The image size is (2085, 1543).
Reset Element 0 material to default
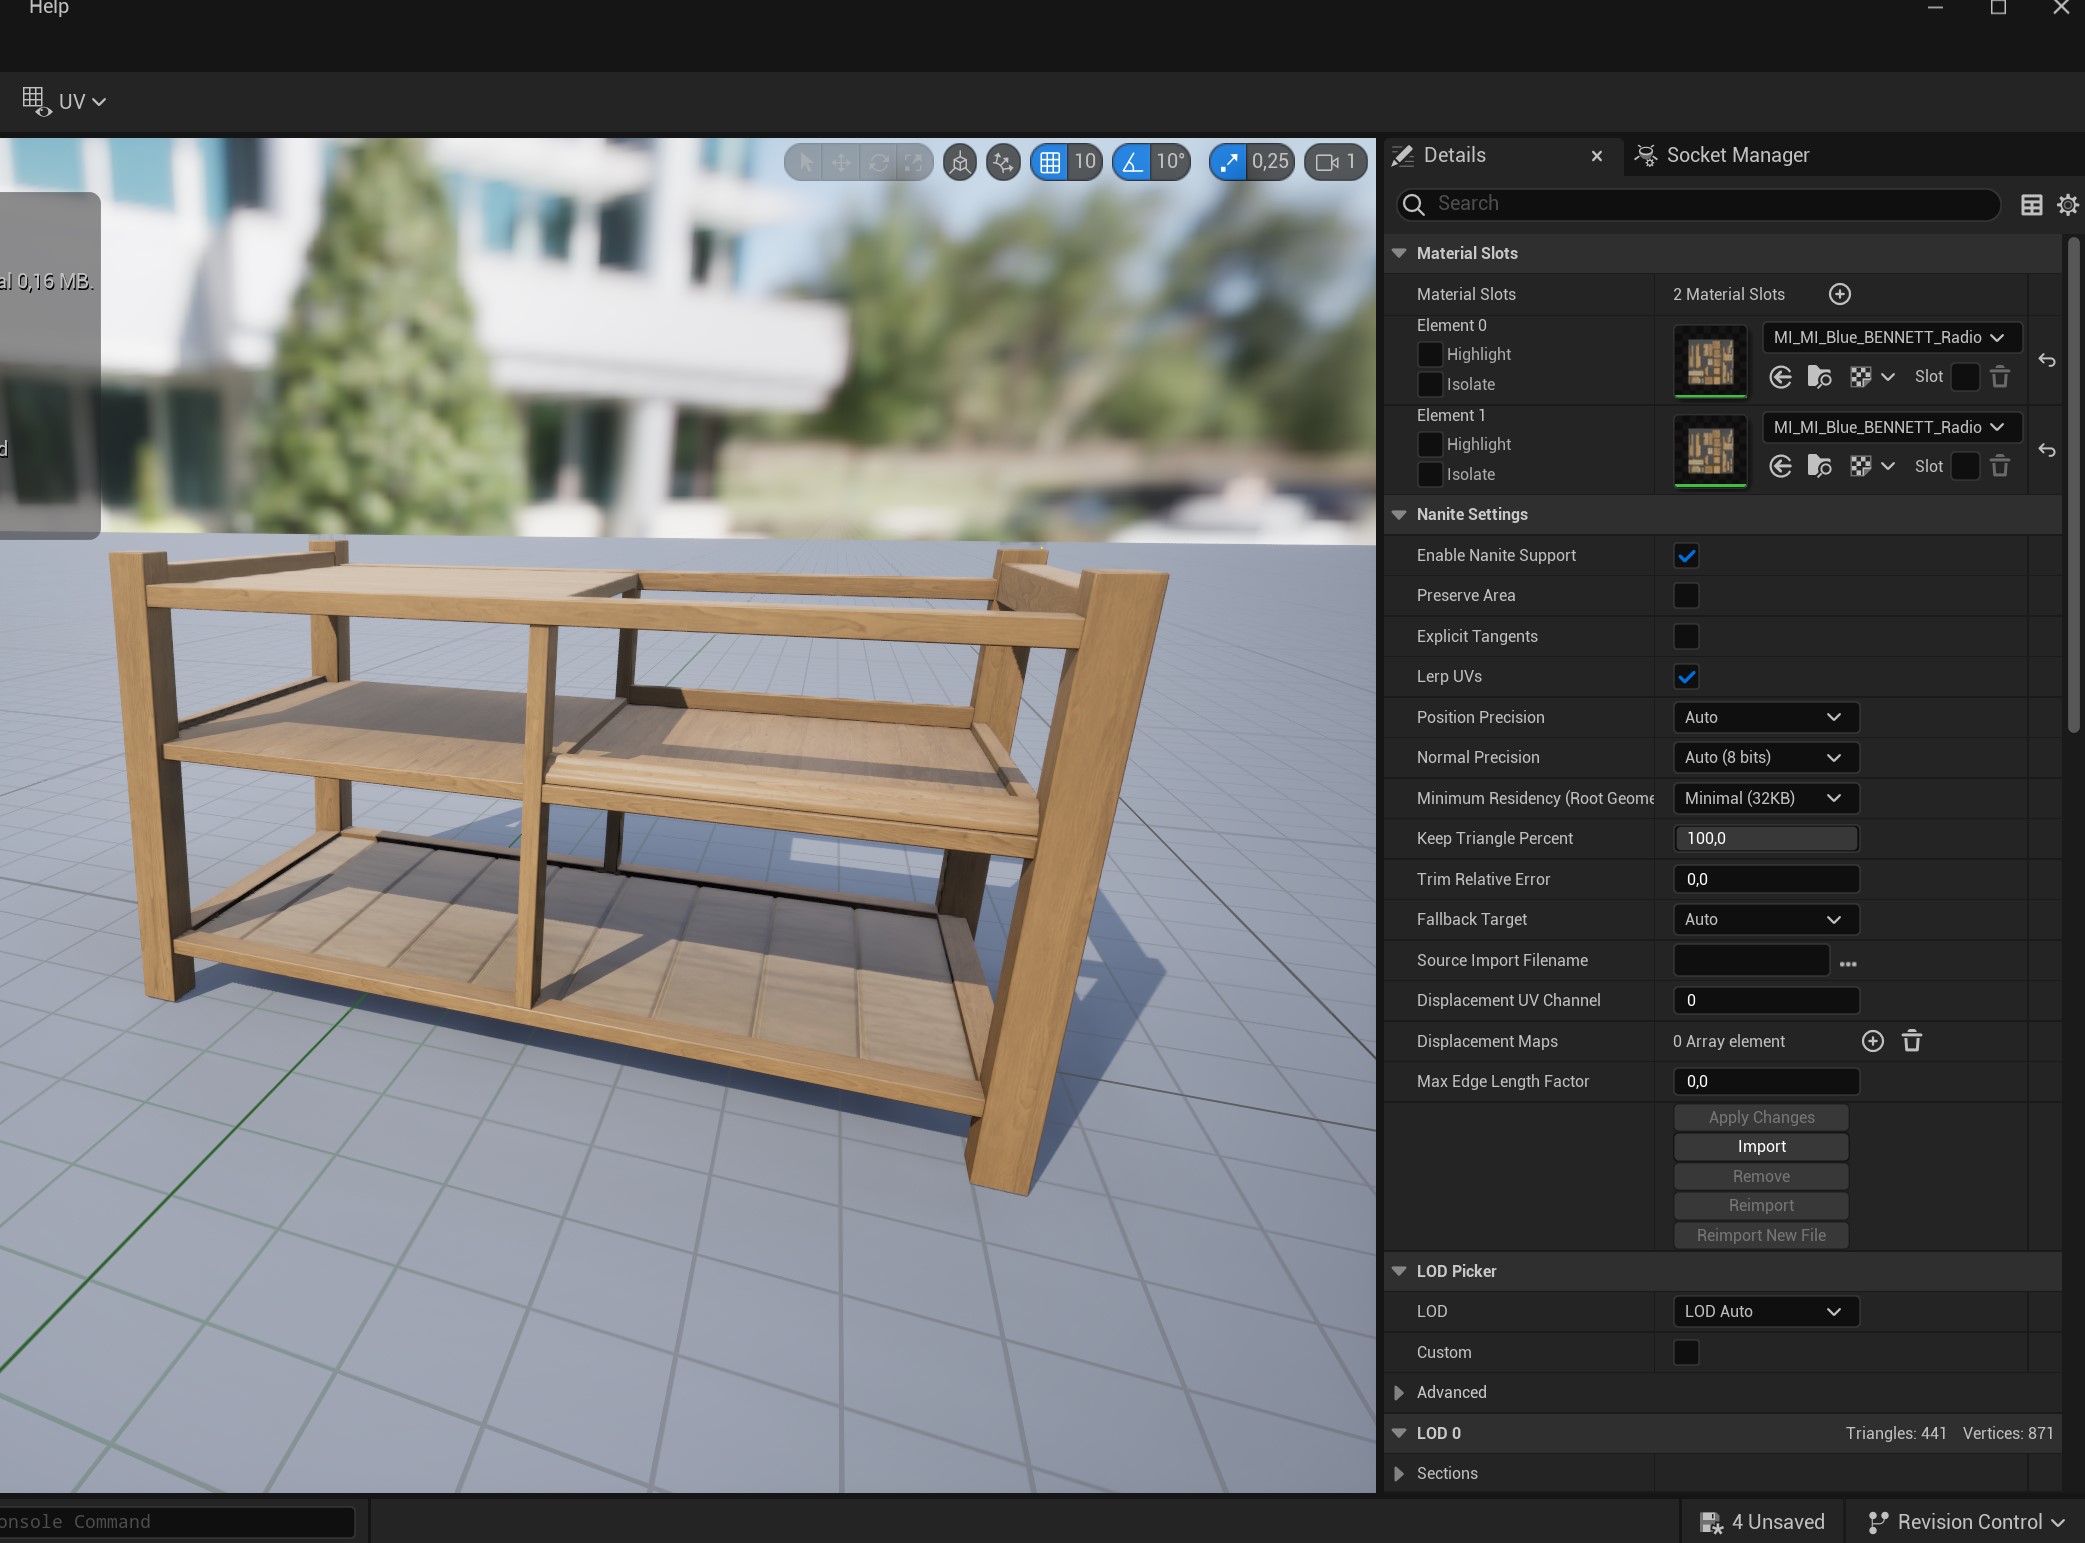point(2047,360)
